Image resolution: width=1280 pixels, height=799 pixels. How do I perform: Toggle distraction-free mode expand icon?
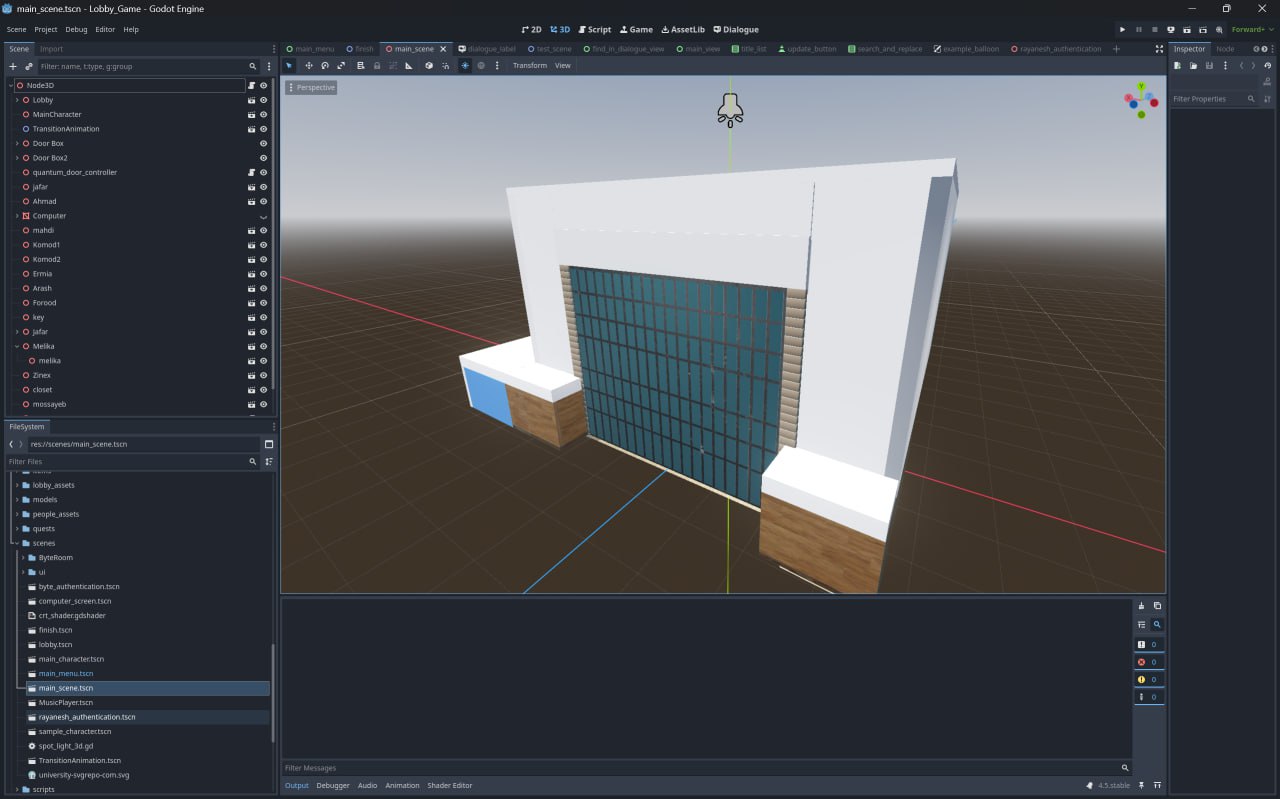[1159, 49]
